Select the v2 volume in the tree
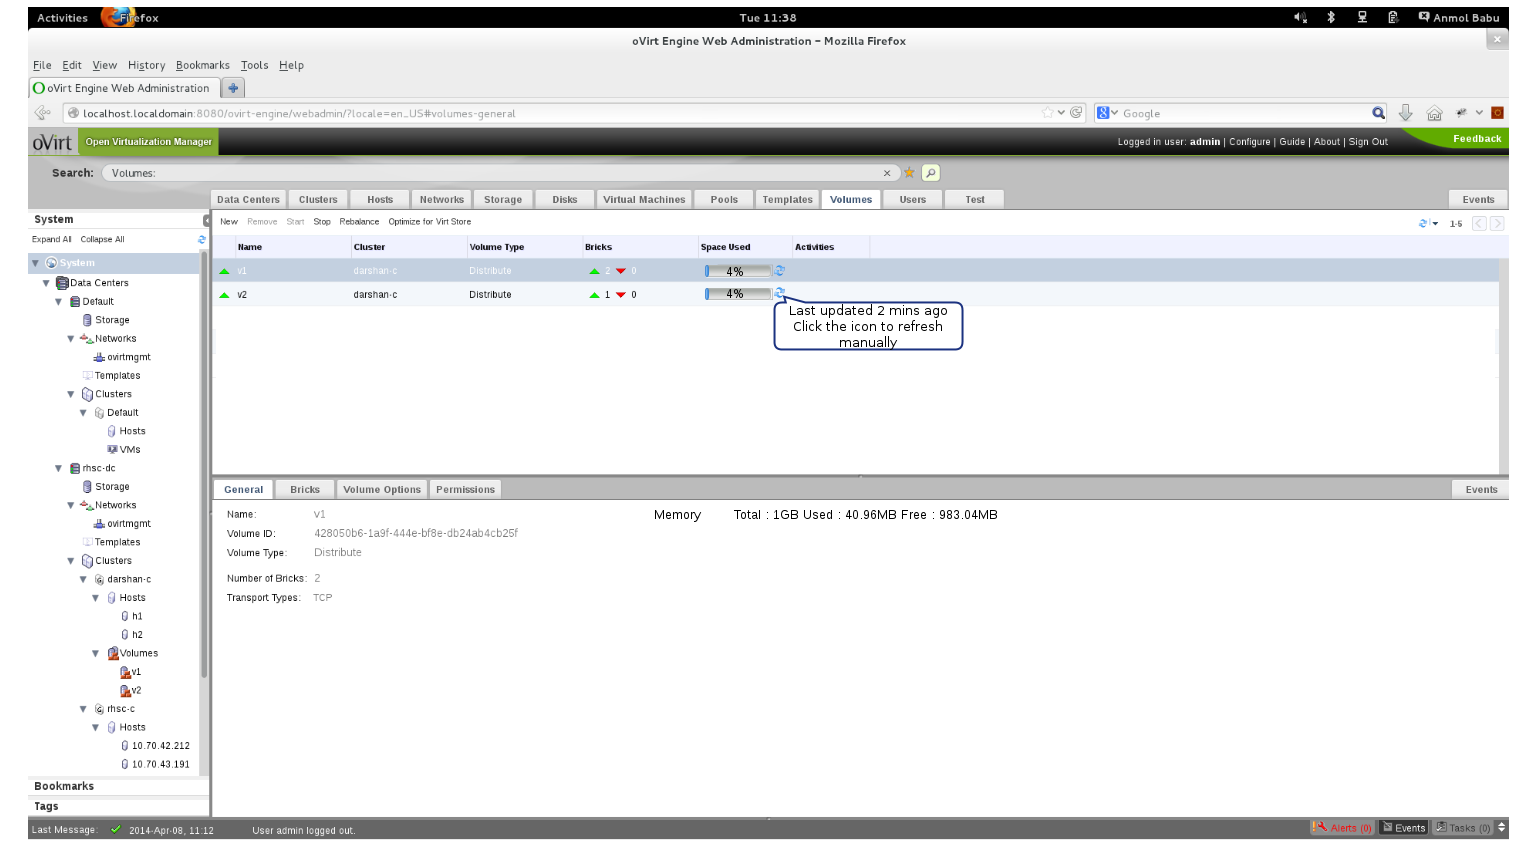The image size is (1532, 850). click(x=136, y=691)
